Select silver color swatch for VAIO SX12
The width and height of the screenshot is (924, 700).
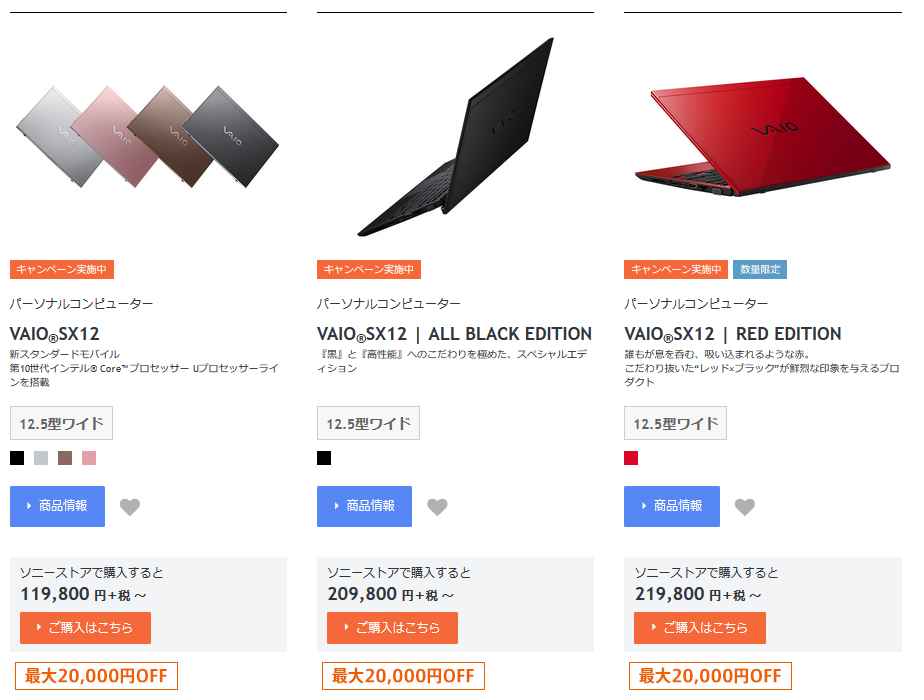point(41,458)
